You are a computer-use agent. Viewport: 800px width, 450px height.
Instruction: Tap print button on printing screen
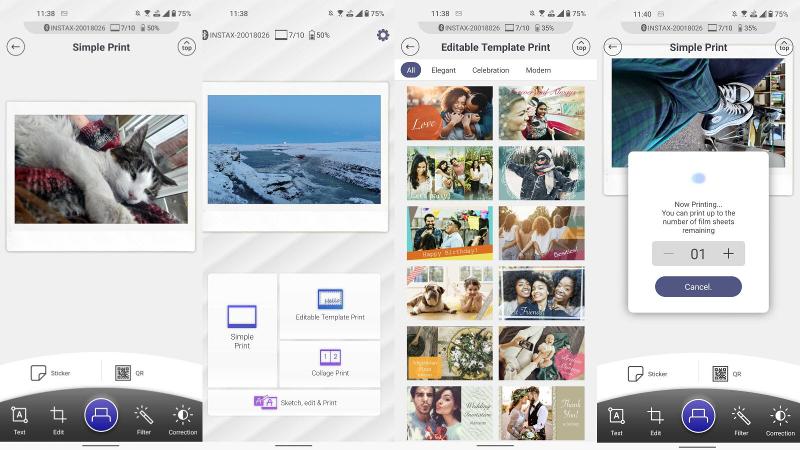click(x=698, y=416)
